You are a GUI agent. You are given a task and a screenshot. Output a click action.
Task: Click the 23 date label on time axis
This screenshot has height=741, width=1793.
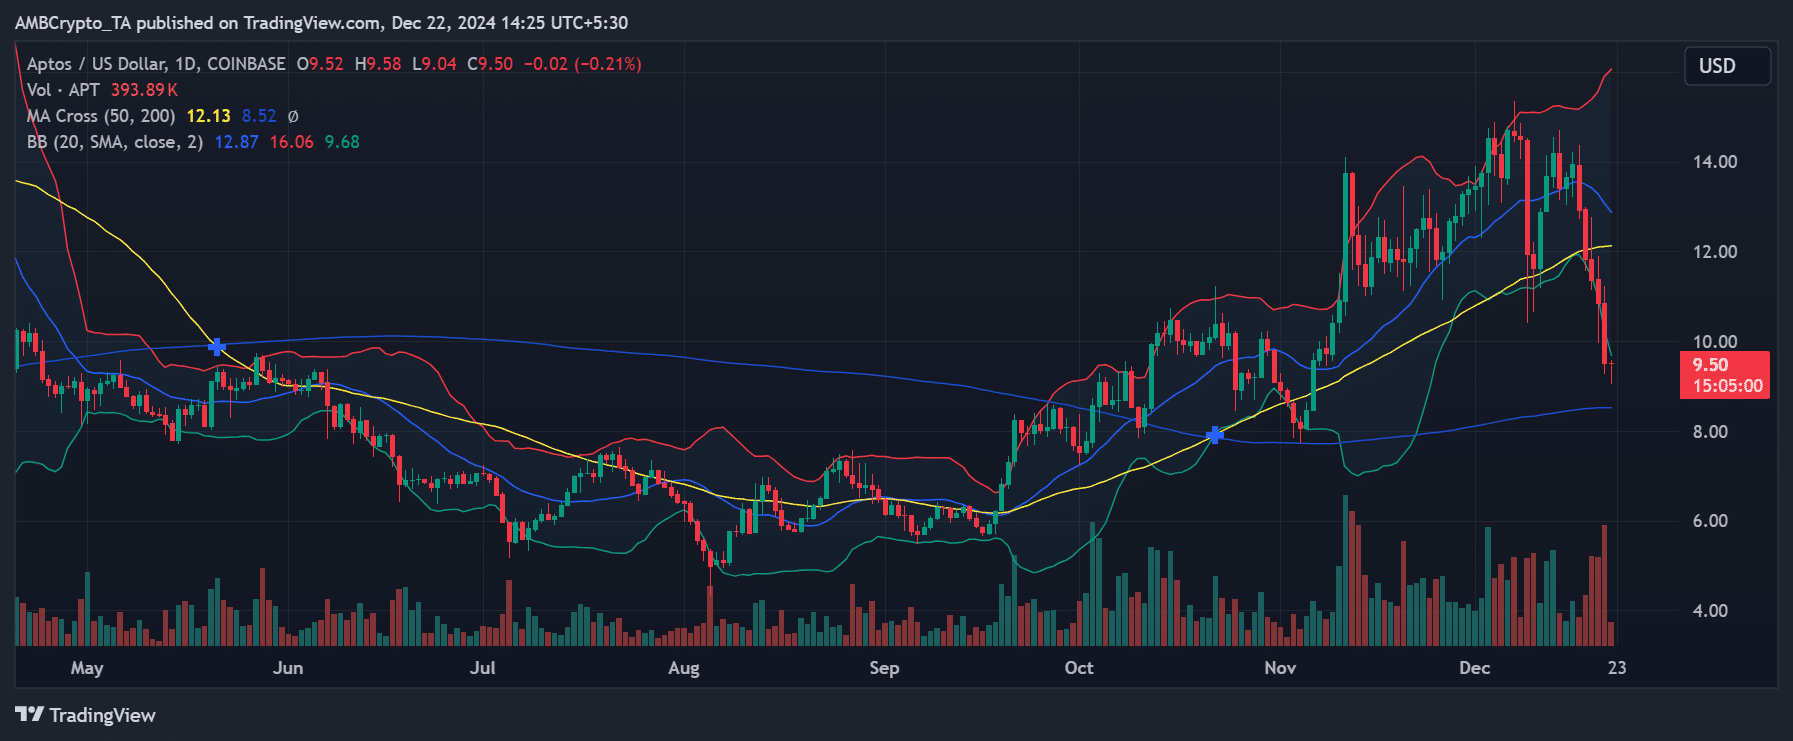click(1617, 668)
